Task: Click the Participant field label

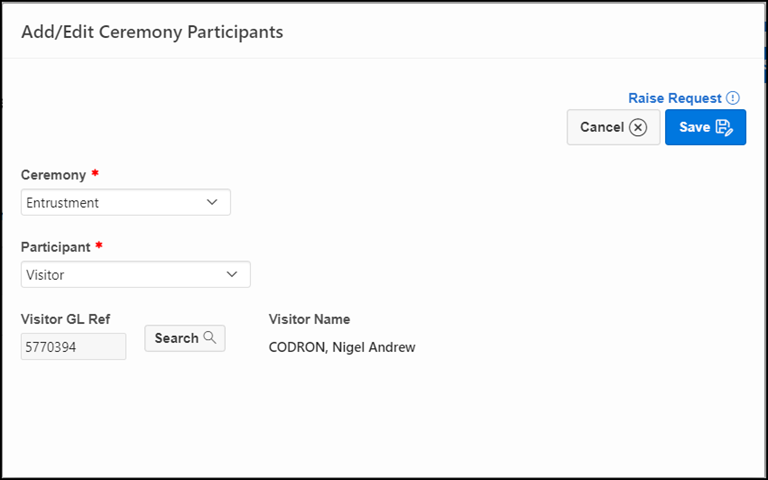Action: coord(55,246)
